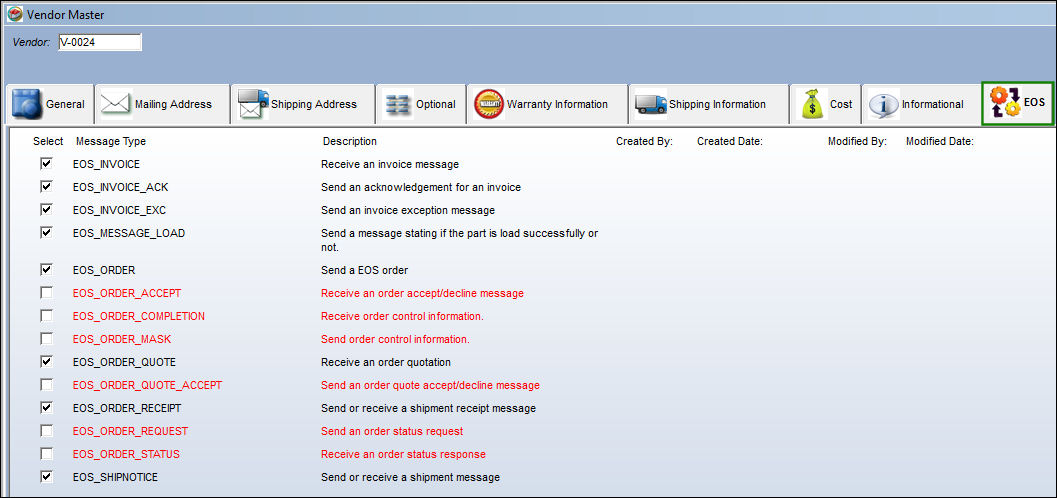Select the EOS_INVOICE message type text
The image size is (1057, 498).
coord(107,164)
